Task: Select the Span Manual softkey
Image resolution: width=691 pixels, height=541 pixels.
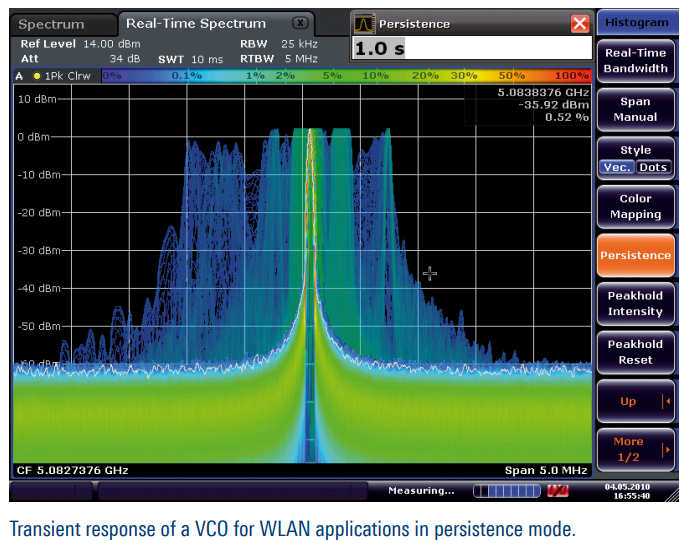Action: click(635, 109)
